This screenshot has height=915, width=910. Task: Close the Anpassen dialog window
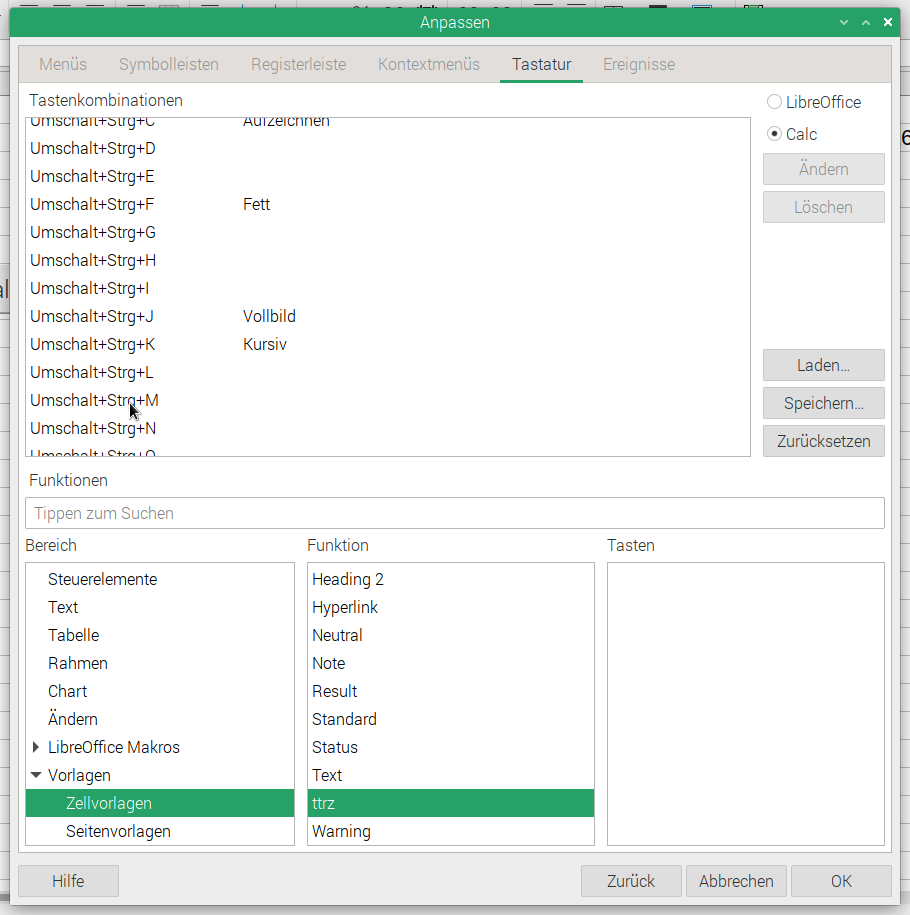point(888,22)
